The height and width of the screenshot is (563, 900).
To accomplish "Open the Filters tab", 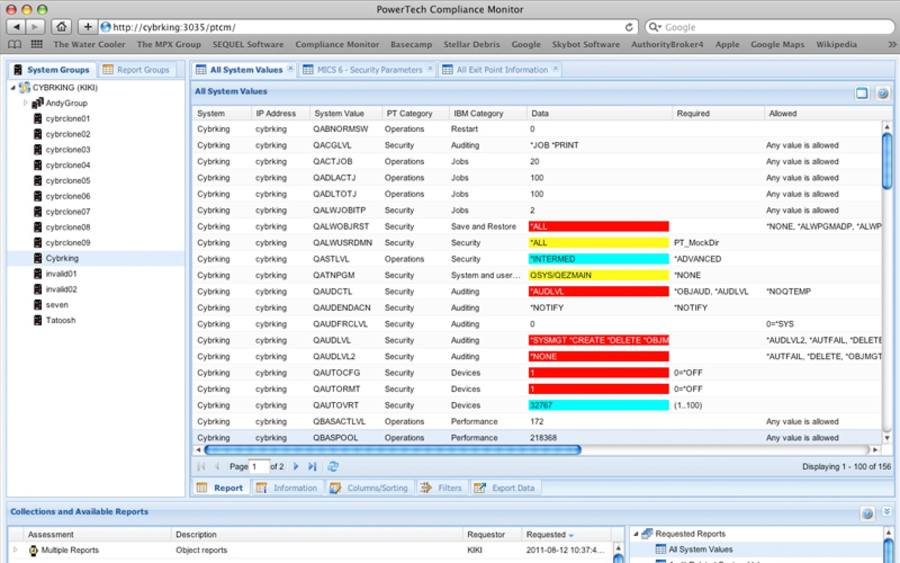I will (442, 488).
